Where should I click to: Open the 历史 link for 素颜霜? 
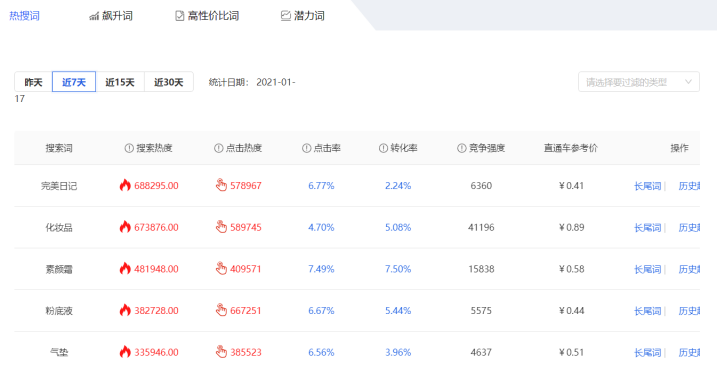click(x=689, y=269)
